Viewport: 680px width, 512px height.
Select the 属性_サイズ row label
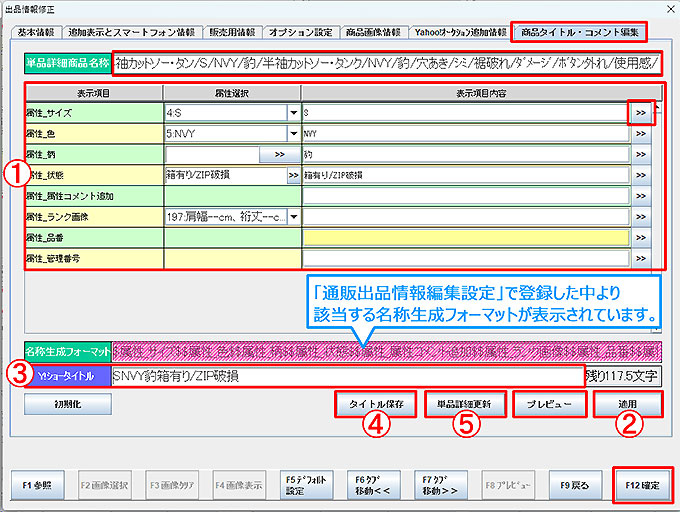(94, 113)
